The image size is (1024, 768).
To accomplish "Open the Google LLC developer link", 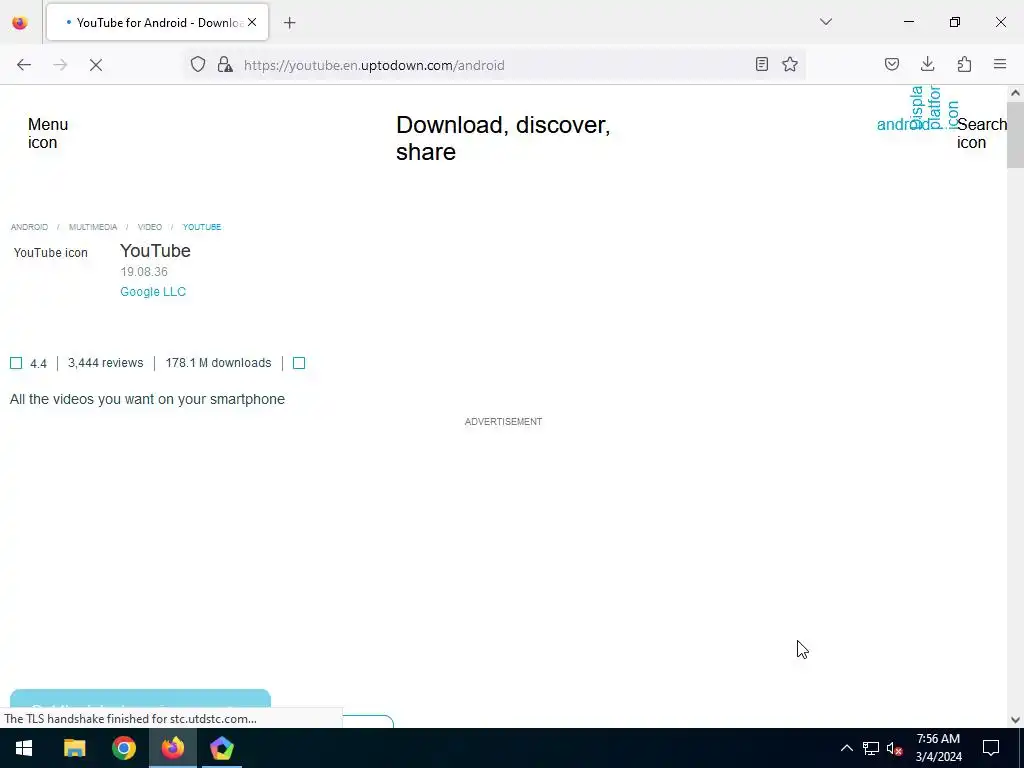I will coord(153,292).
